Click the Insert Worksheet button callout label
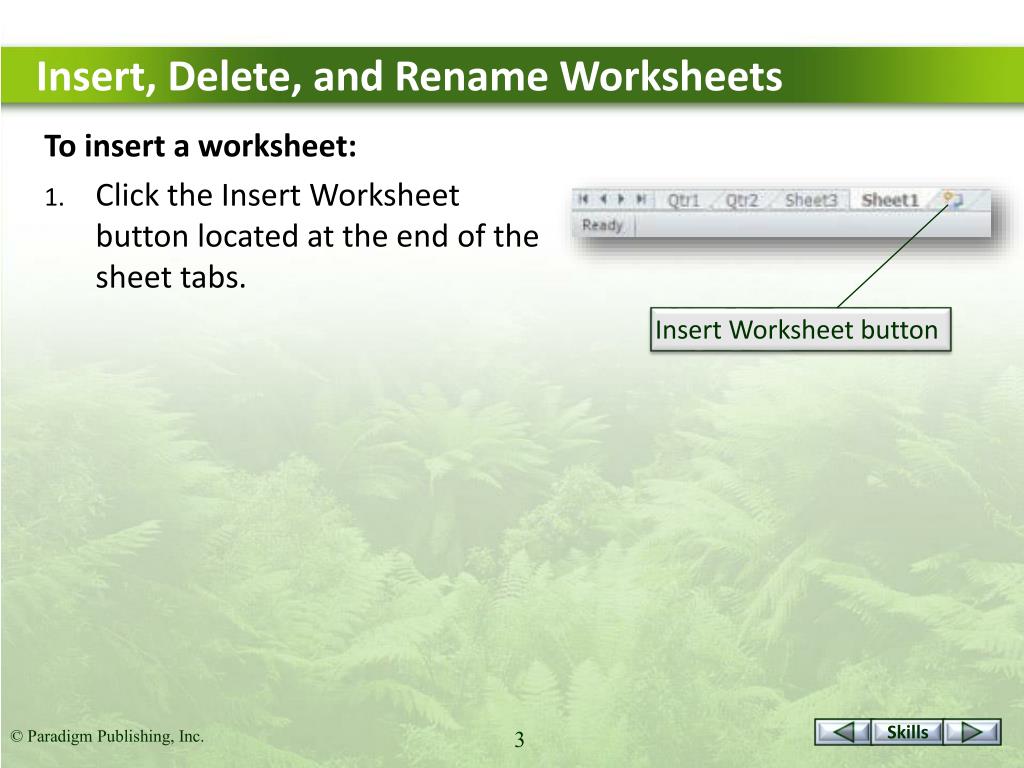This screenshot has height=768, width=1024. pos(800,330)
